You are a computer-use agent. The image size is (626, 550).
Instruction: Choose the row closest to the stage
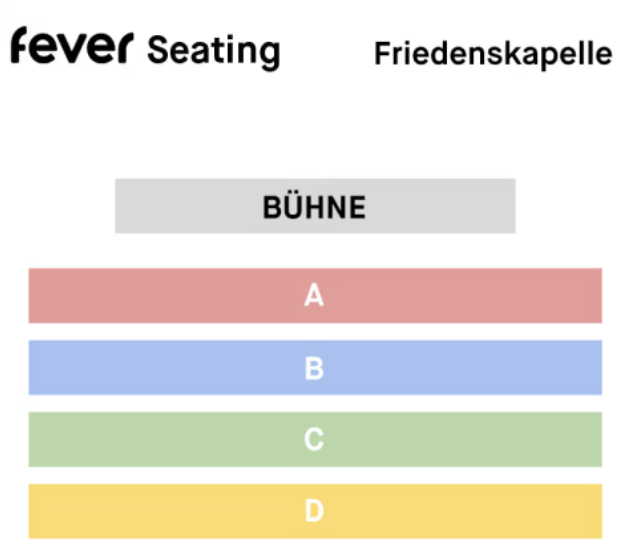coord(315,295)
